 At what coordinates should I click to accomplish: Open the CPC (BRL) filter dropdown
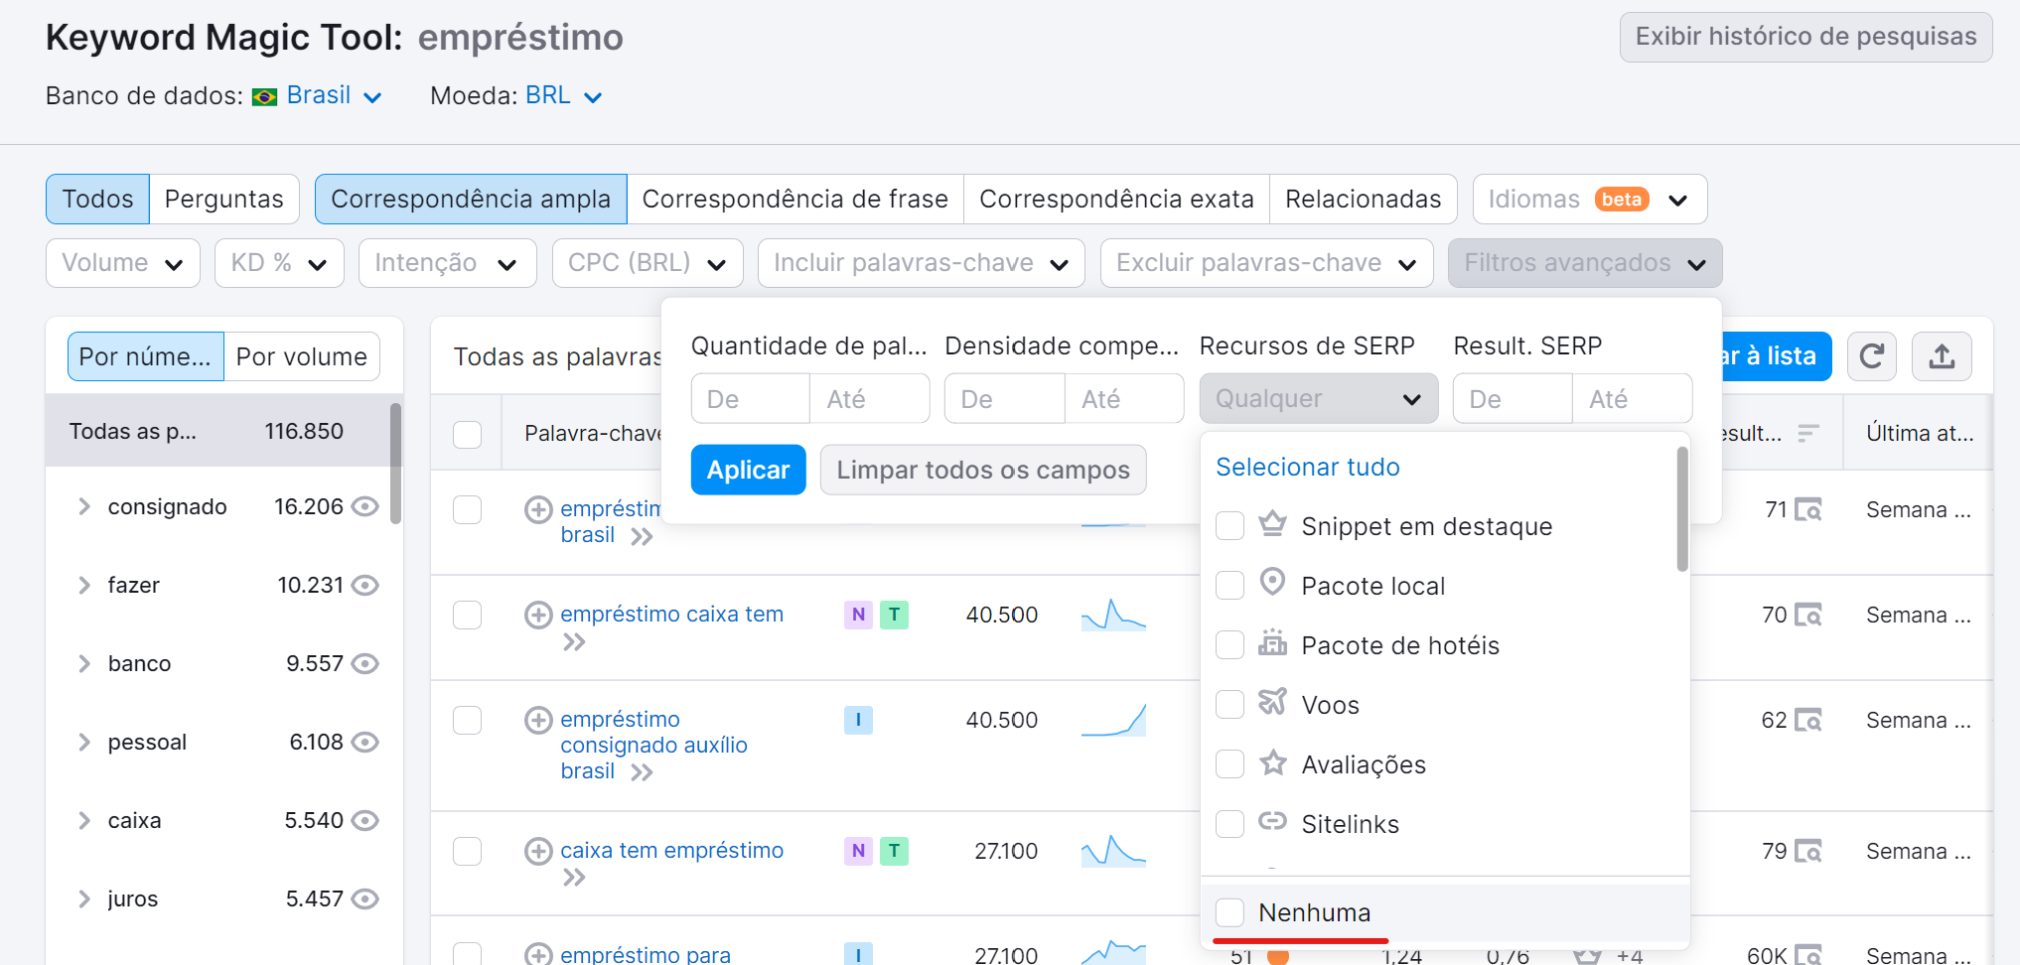click(647, 263)
